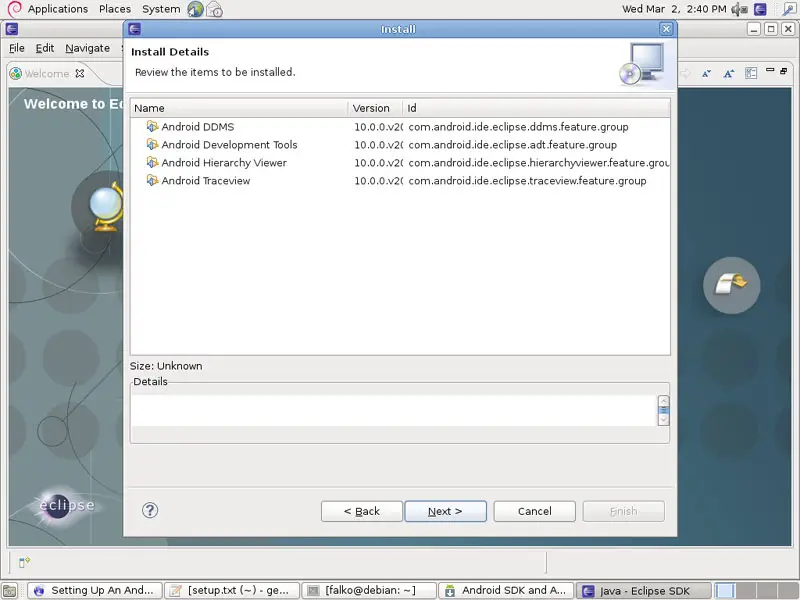The image size is (800, 600).
Task: Select the Android Development Tools row
Action: pyautogui.click(x=400, y=144)
